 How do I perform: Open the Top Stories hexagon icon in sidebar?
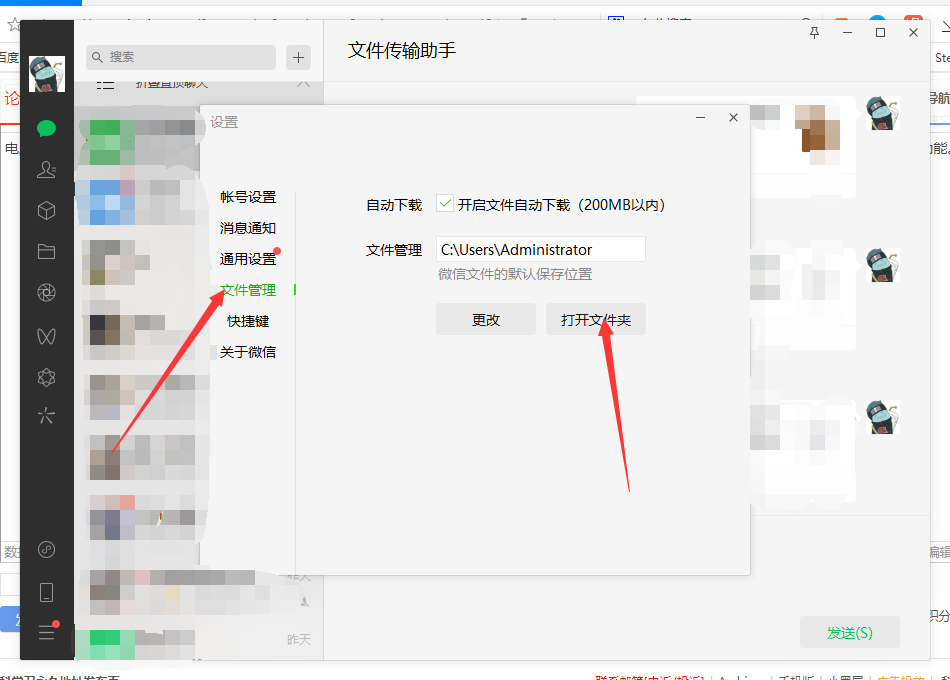(47, 378)
